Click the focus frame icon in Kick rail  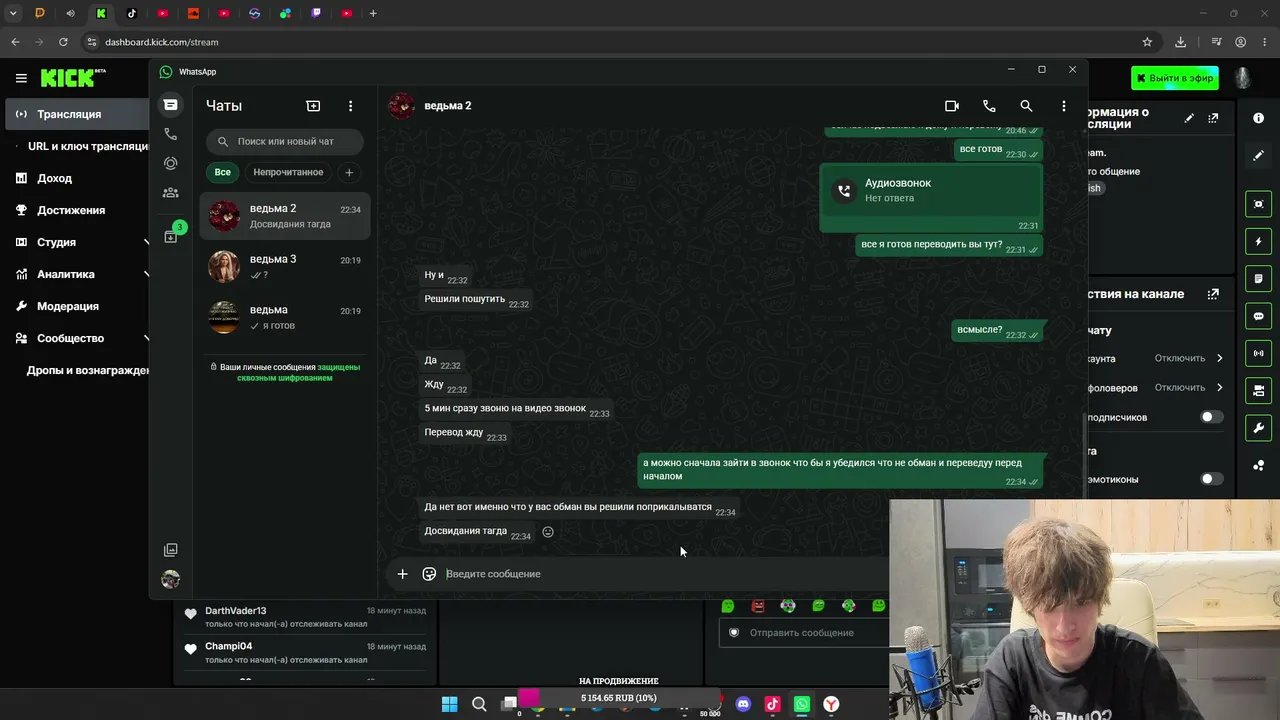1258,204
